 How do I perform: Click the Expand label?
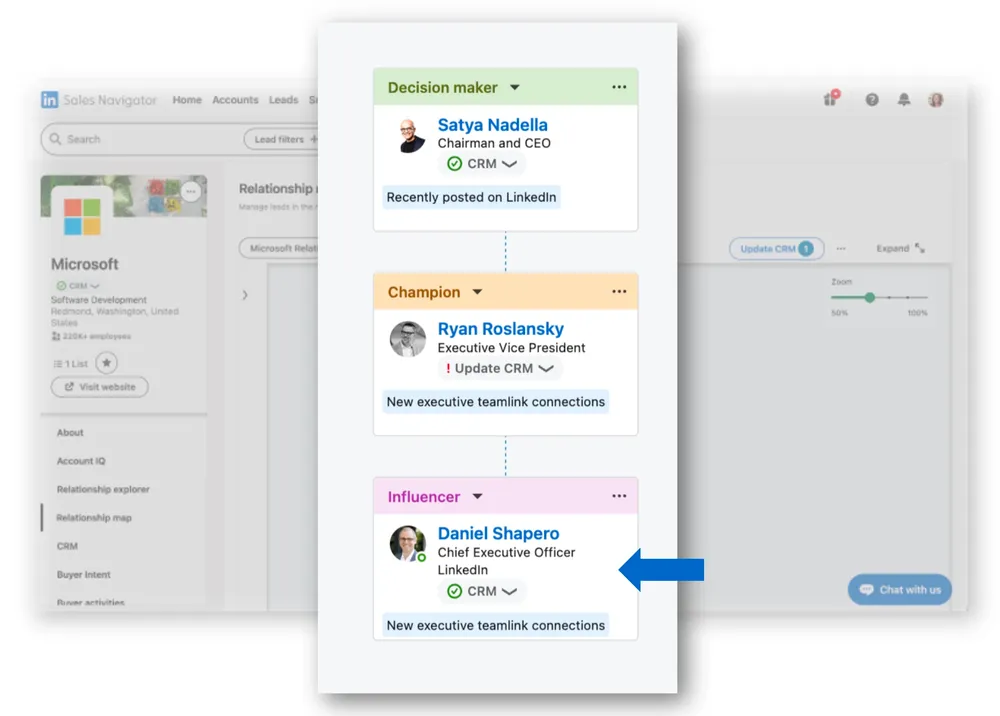click(x=892, y=248)
